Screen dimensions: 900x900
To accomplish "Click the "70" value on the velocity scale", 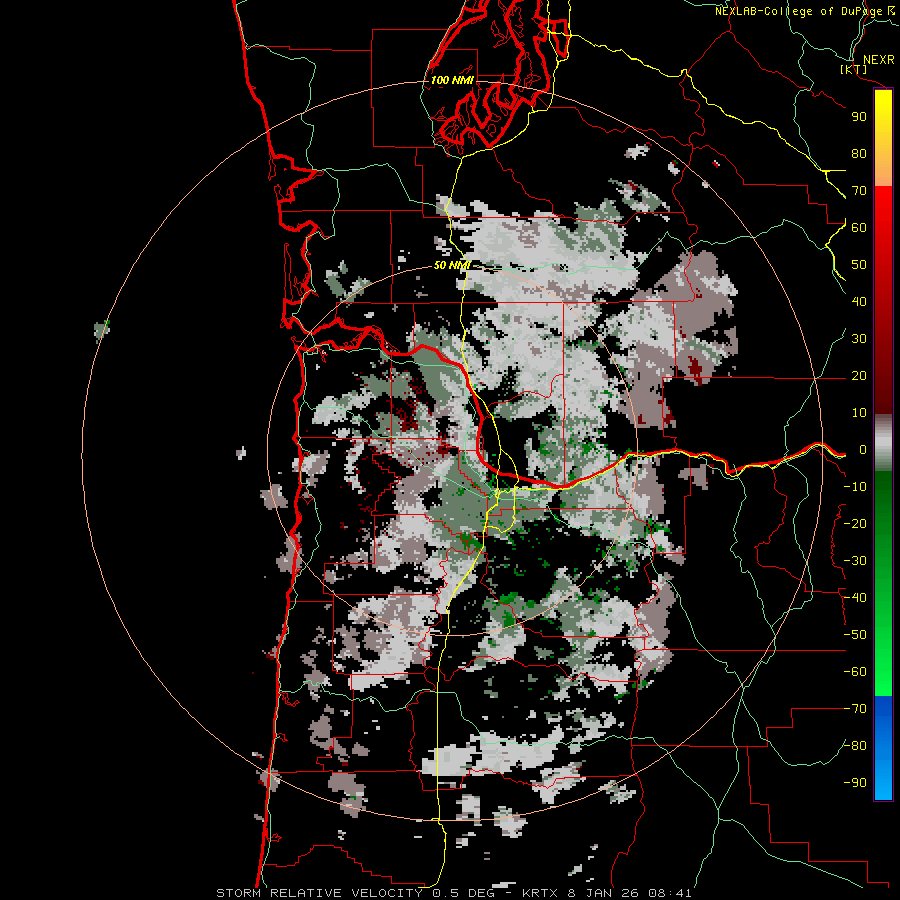I will 859,191.
